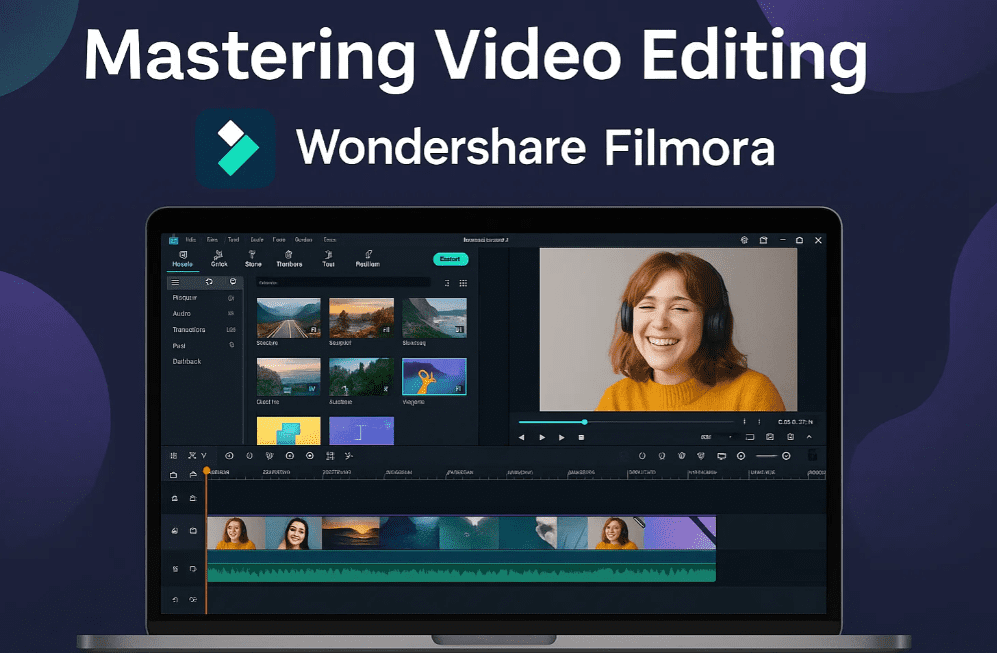
Task: Select the Transitions category in the sidebar
Action: tap(189, 329)
